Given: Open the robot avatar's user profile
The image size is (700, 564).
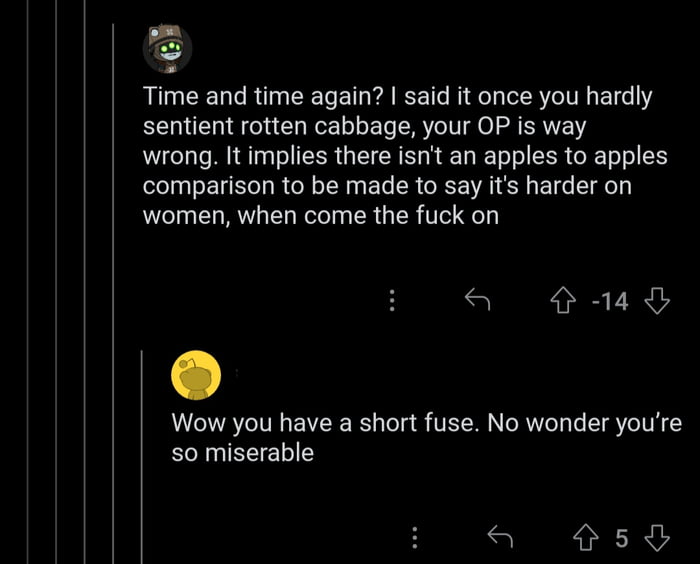Looking at the screenshot, I should tap(167, 48).
